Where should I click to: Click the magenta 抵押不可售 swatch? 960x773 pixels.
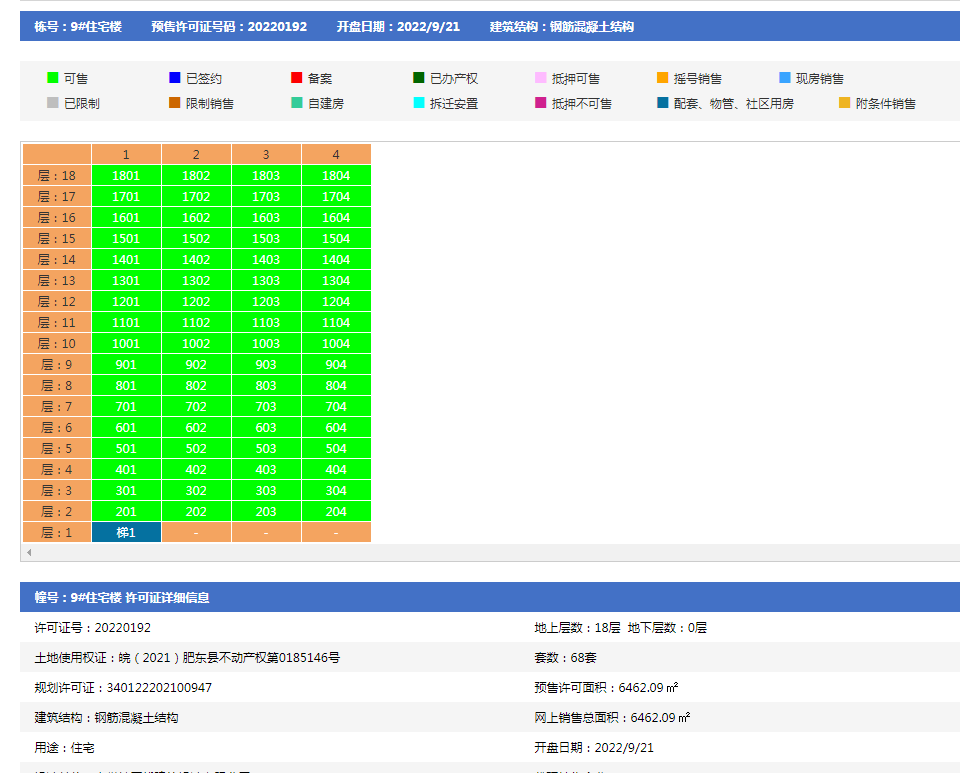(541, 103)
